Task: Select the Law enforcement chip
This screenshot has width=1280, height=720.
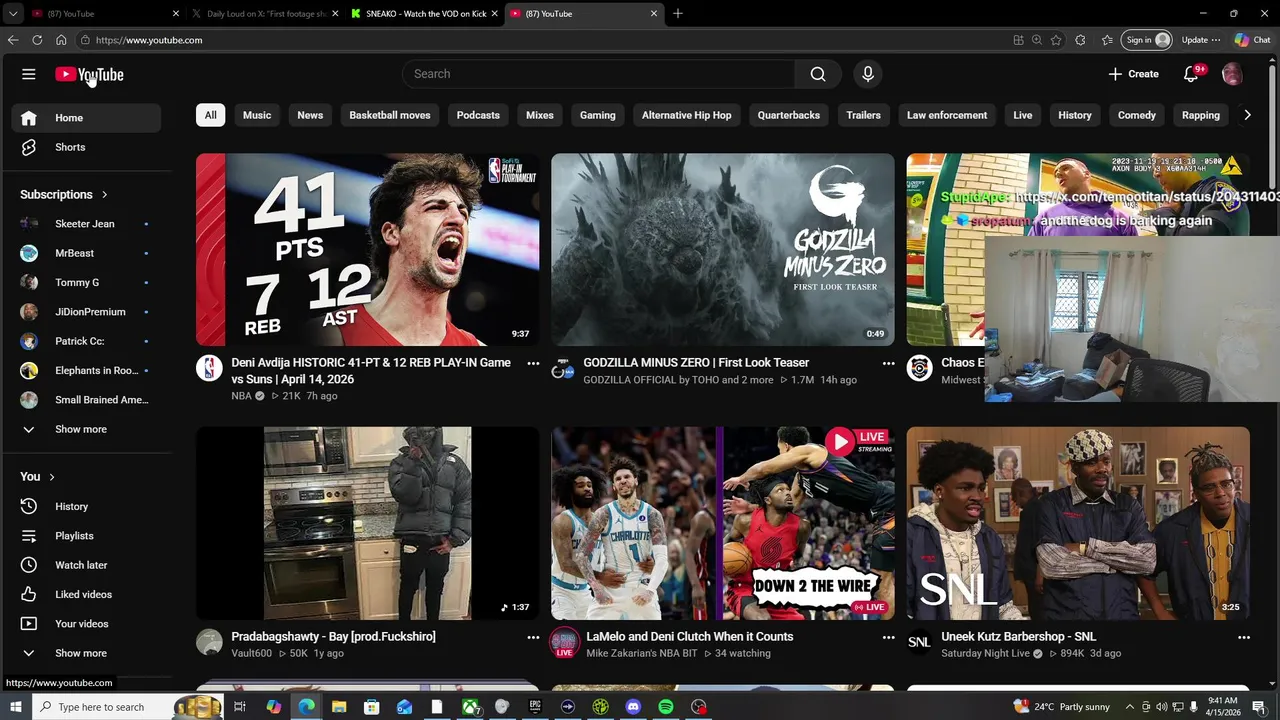Action: [947, 115]
